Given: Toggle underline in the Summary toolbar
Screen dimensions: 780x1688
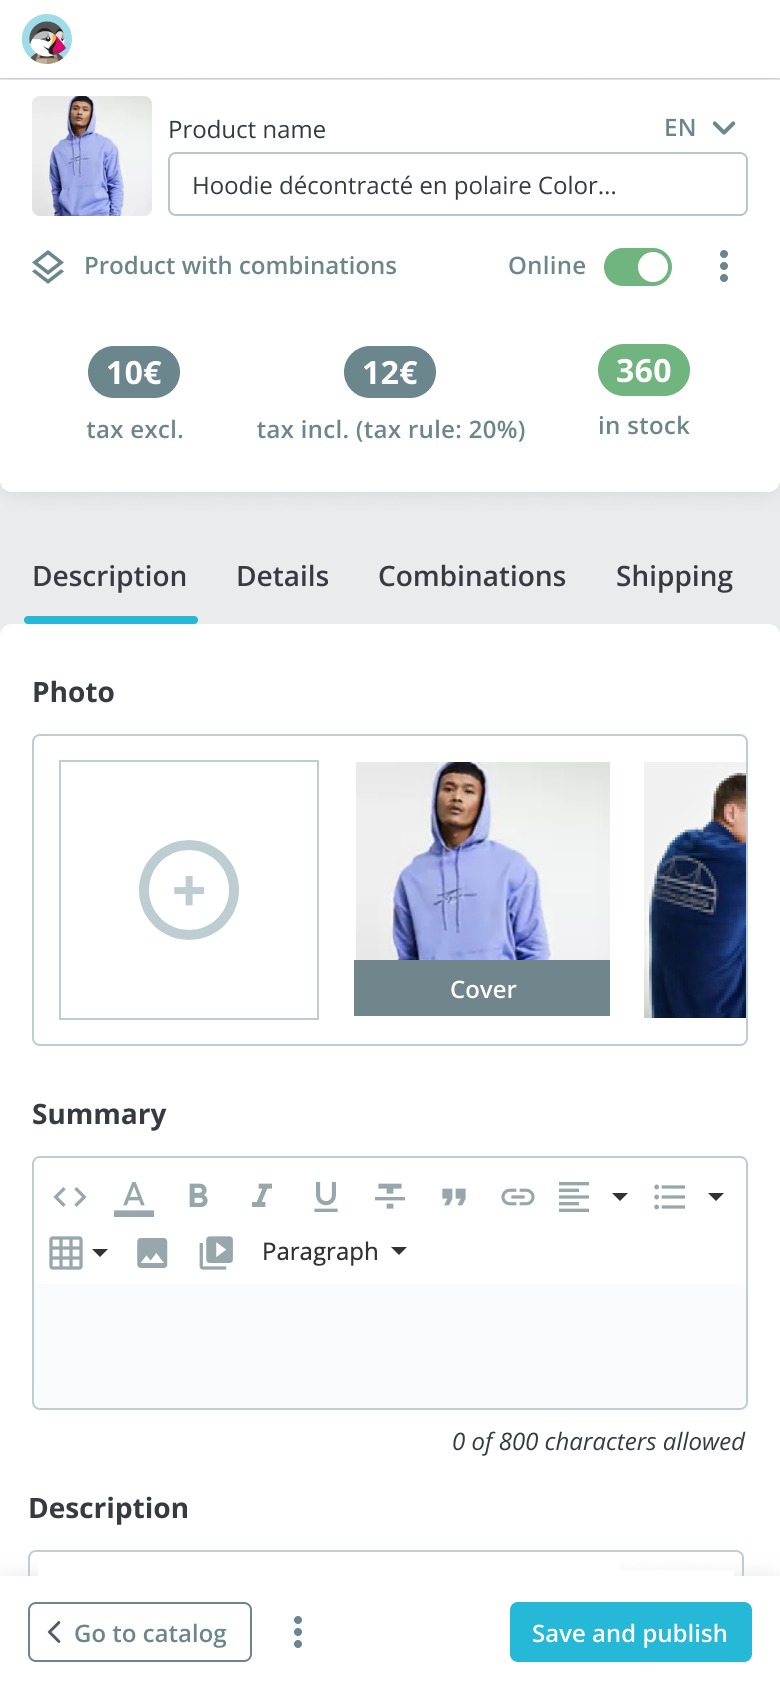Looking at the screenshot, I should tap(325, 1196).
